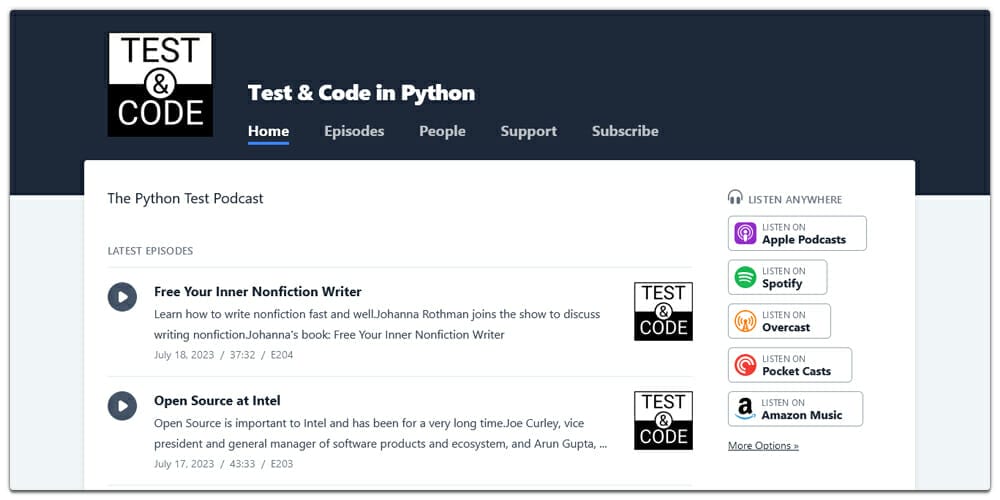This screenshot has width=1000, height=500.
Task: Click the Open Source at Intel cover thumbnail
Action: [x=663, y=420]
